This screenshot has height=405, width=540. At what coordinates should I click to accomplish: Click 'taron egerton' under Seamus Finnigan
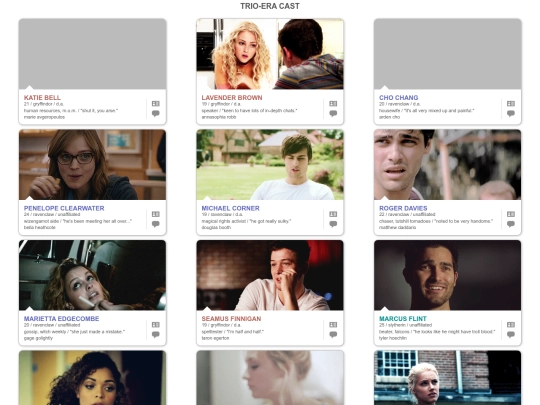tap(215, 338)
